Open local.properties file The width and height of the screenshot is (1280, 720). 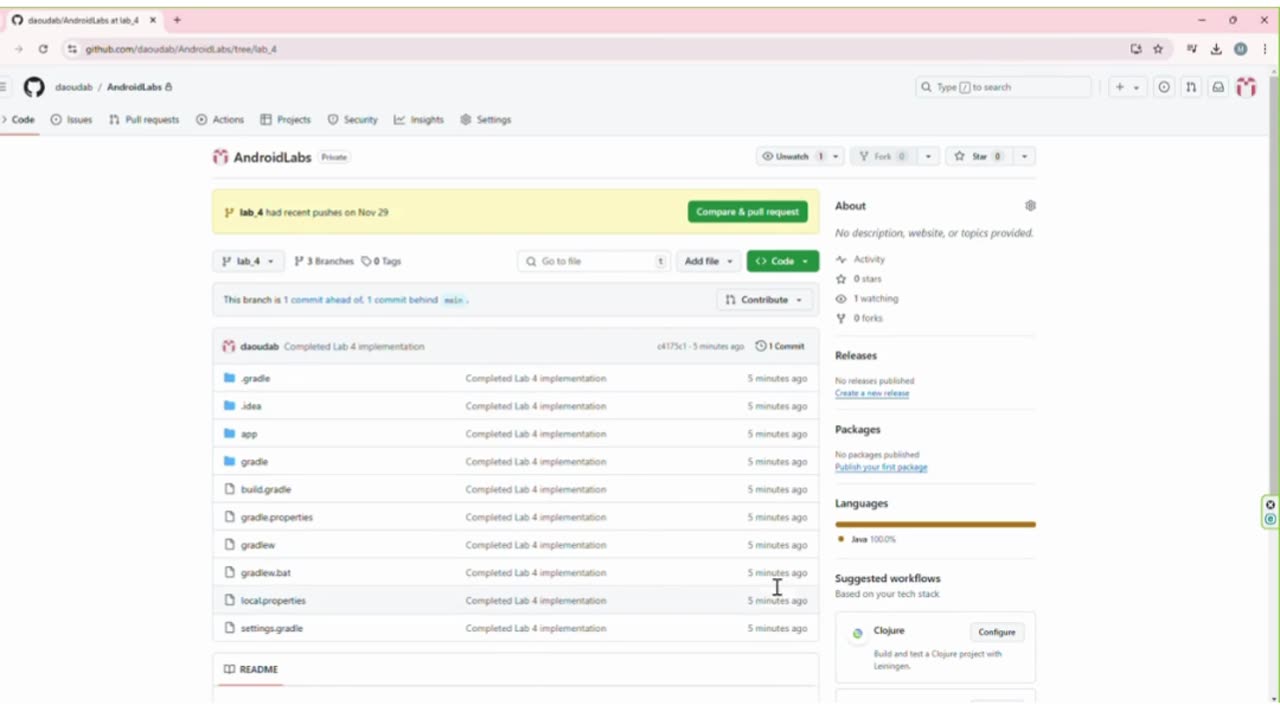(273, 601)
